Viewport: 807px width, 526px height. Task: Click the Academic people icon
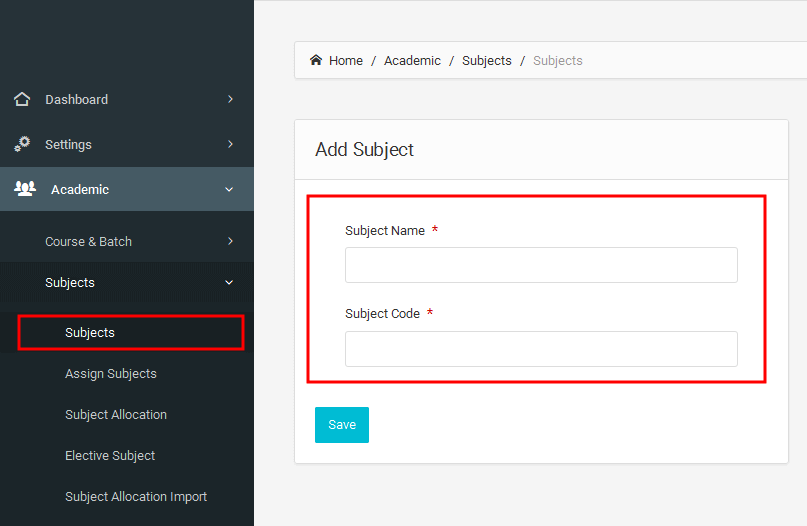click(x=25, y=189)
